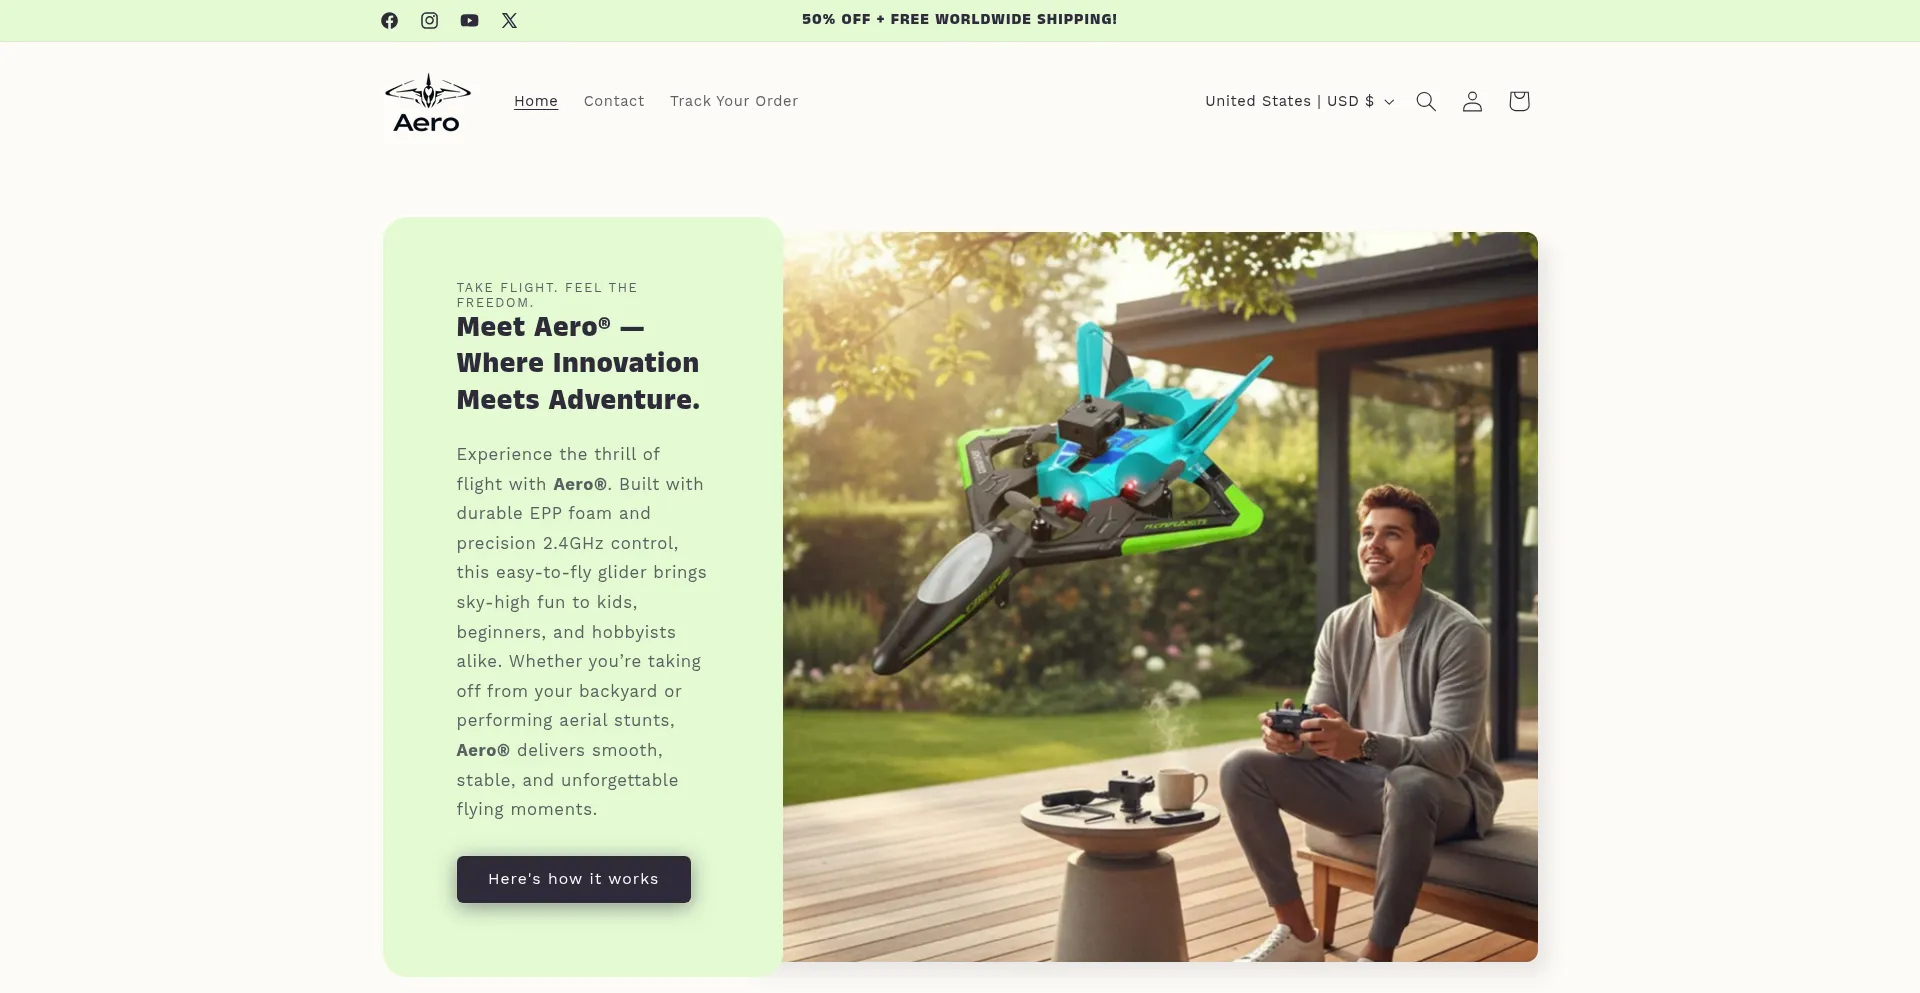
Task: Open the YouTube social link
Action: click(x=469, y=20)
